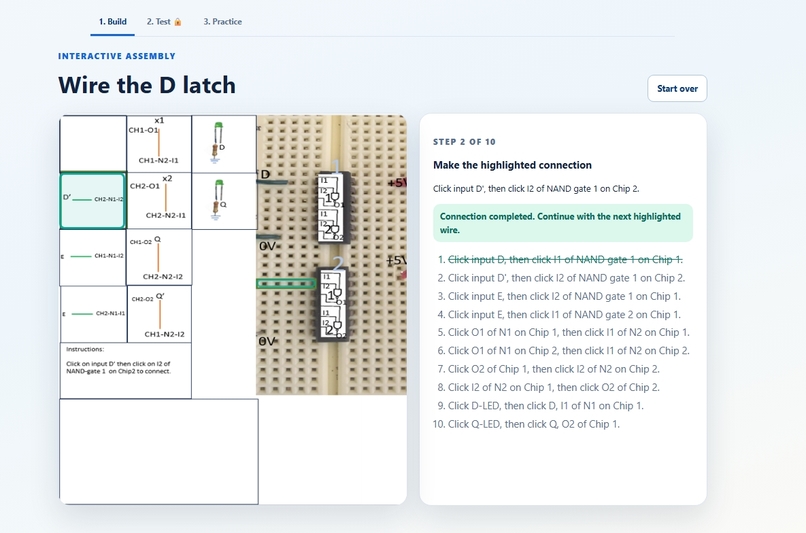Select the E to CH1-N1-I2 wire cell
The image size is (806, 533).
click(x=93, y=258)
